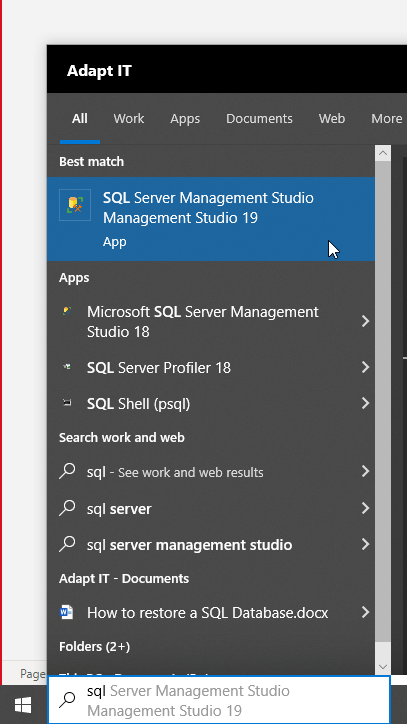Open the More filter dropdown
Image resolution: width=407 pixels, height=724 pixels.
[x=387, y=119]
